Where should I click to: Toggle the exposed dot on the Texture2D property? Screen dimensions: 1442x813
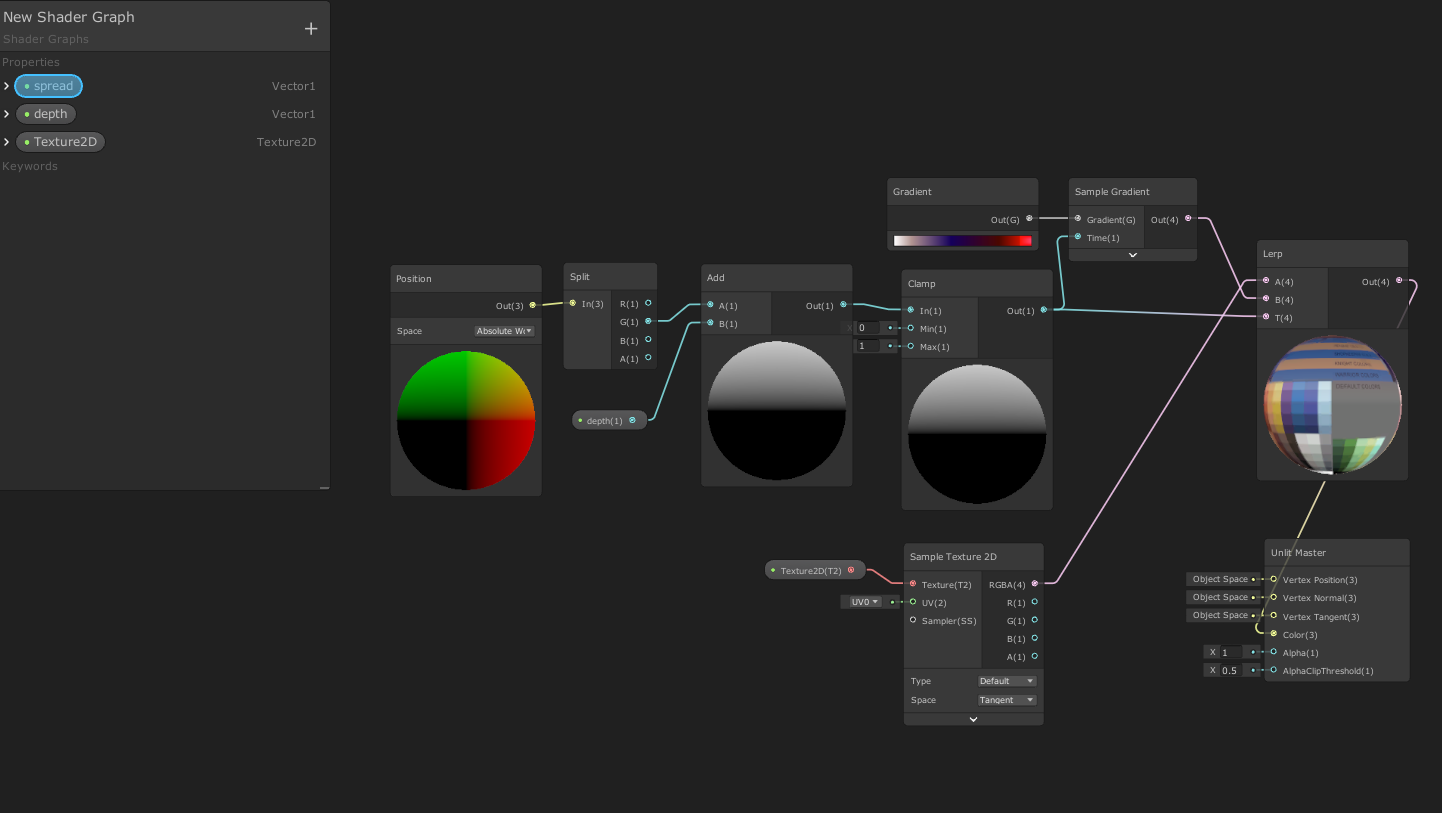tap(27, 141)
